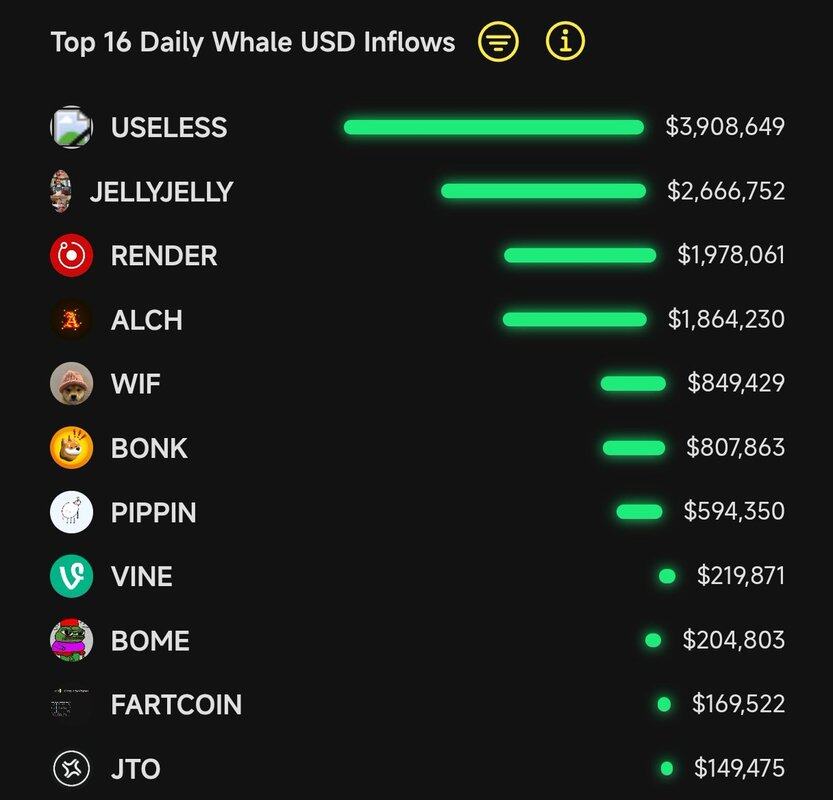This screenshot has width=833, height=800.
Task: Select the JELLYJELLY token thumbnail
Action: (x=61, y=191)
